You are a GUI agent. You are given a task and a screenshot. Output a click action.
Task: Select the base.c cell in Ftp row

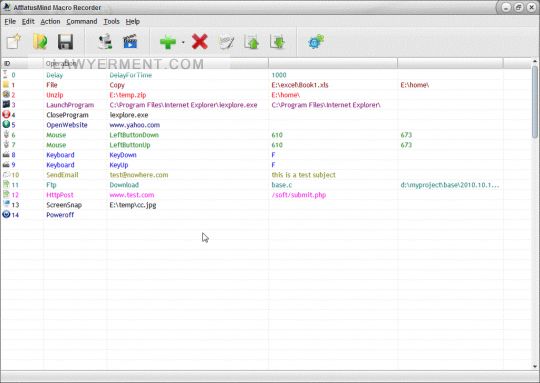point(282,185)
